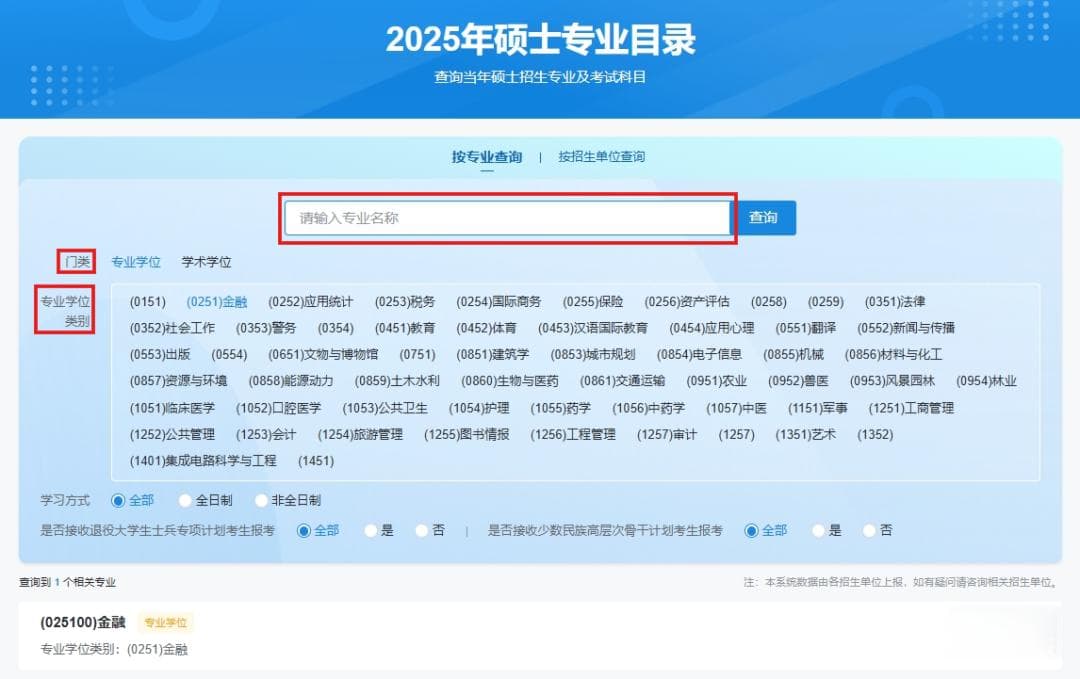
Task: Choose category (1055)药学
Action: click(x=560, y=408)
